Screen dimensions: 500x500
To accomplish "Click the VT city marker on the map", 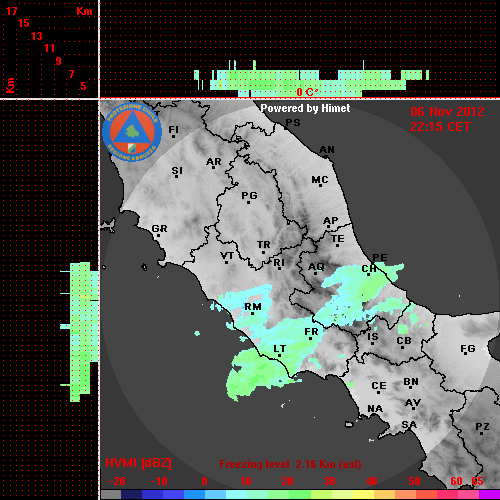I will (x=226, y=263).
